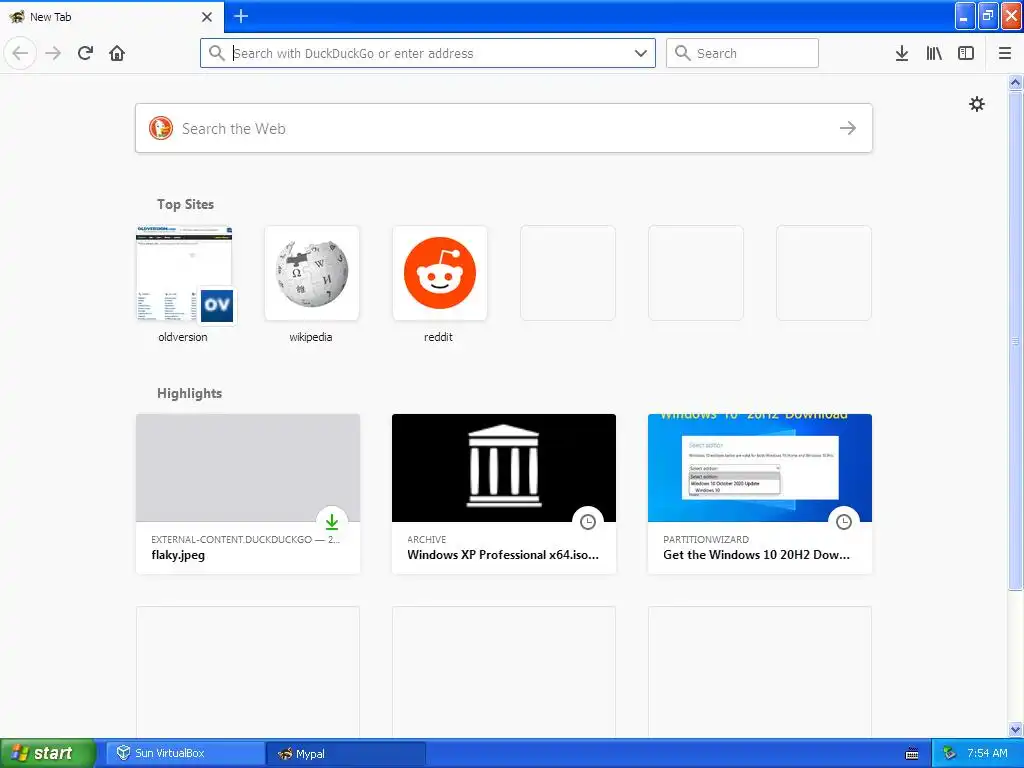The width and height of the screenshot is (1024, 768).
Task: Click the history clock on PartitionWizard card
Action: click(844, 522)
